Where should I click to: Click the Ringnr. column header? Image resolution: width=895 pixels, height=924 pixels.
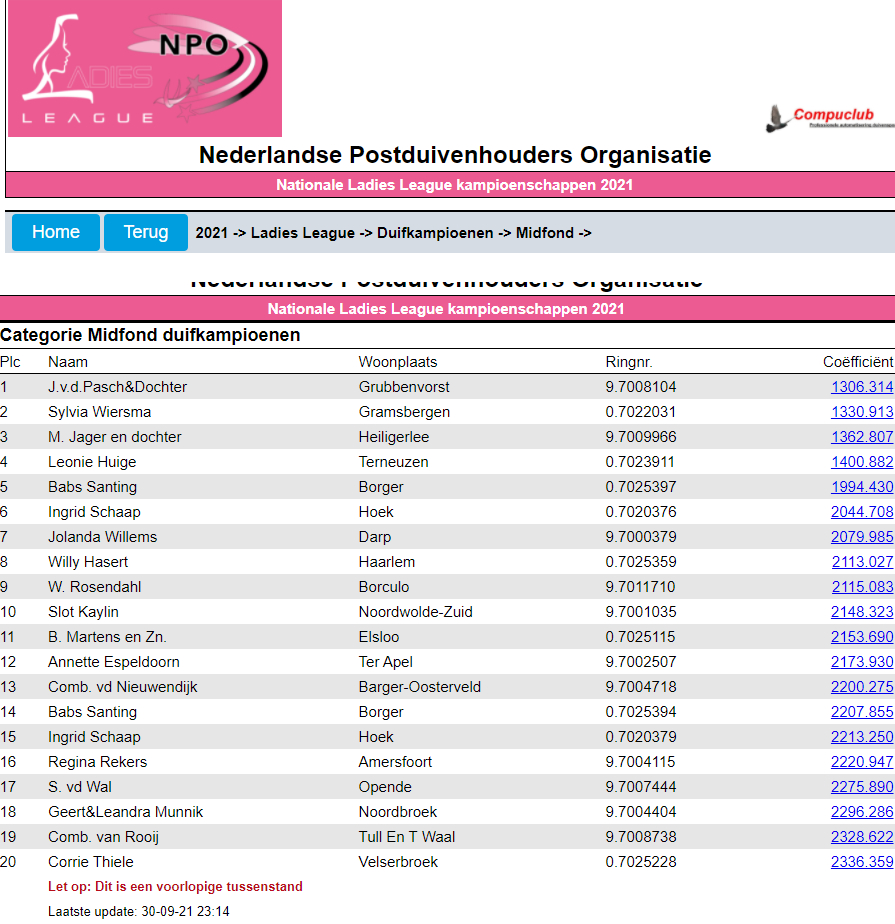point(629,362)
